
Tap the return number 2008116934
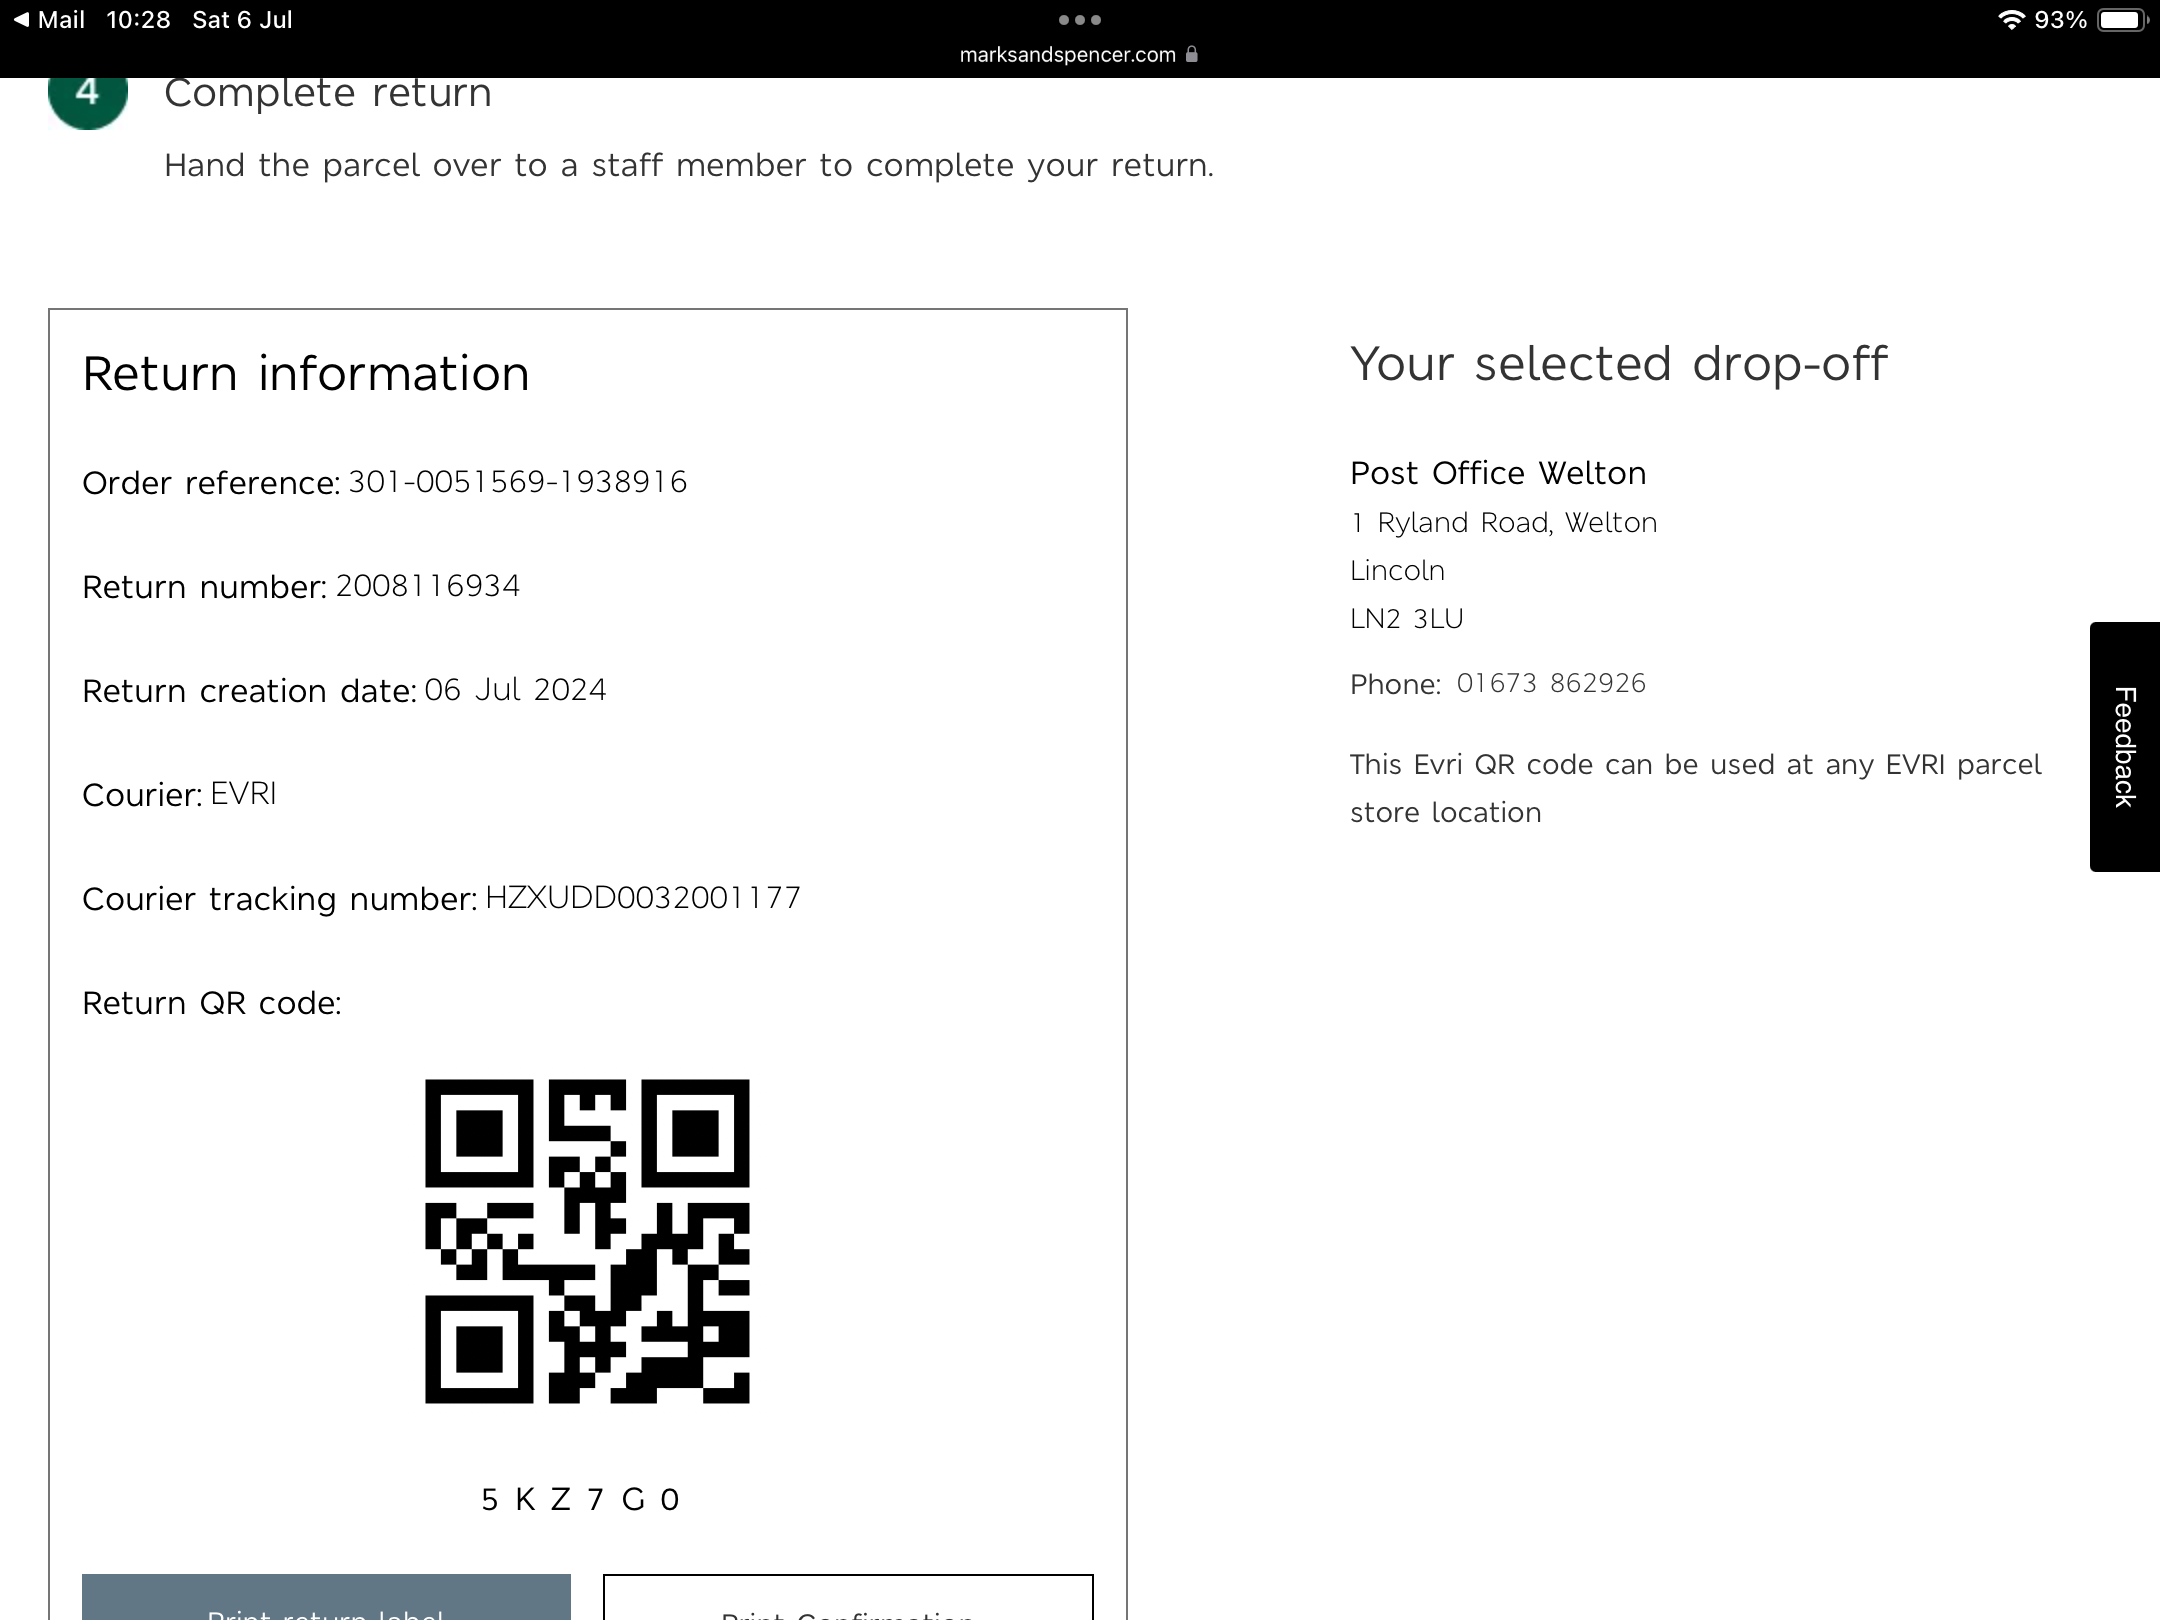pyautogui.click(x=428, y=586)
